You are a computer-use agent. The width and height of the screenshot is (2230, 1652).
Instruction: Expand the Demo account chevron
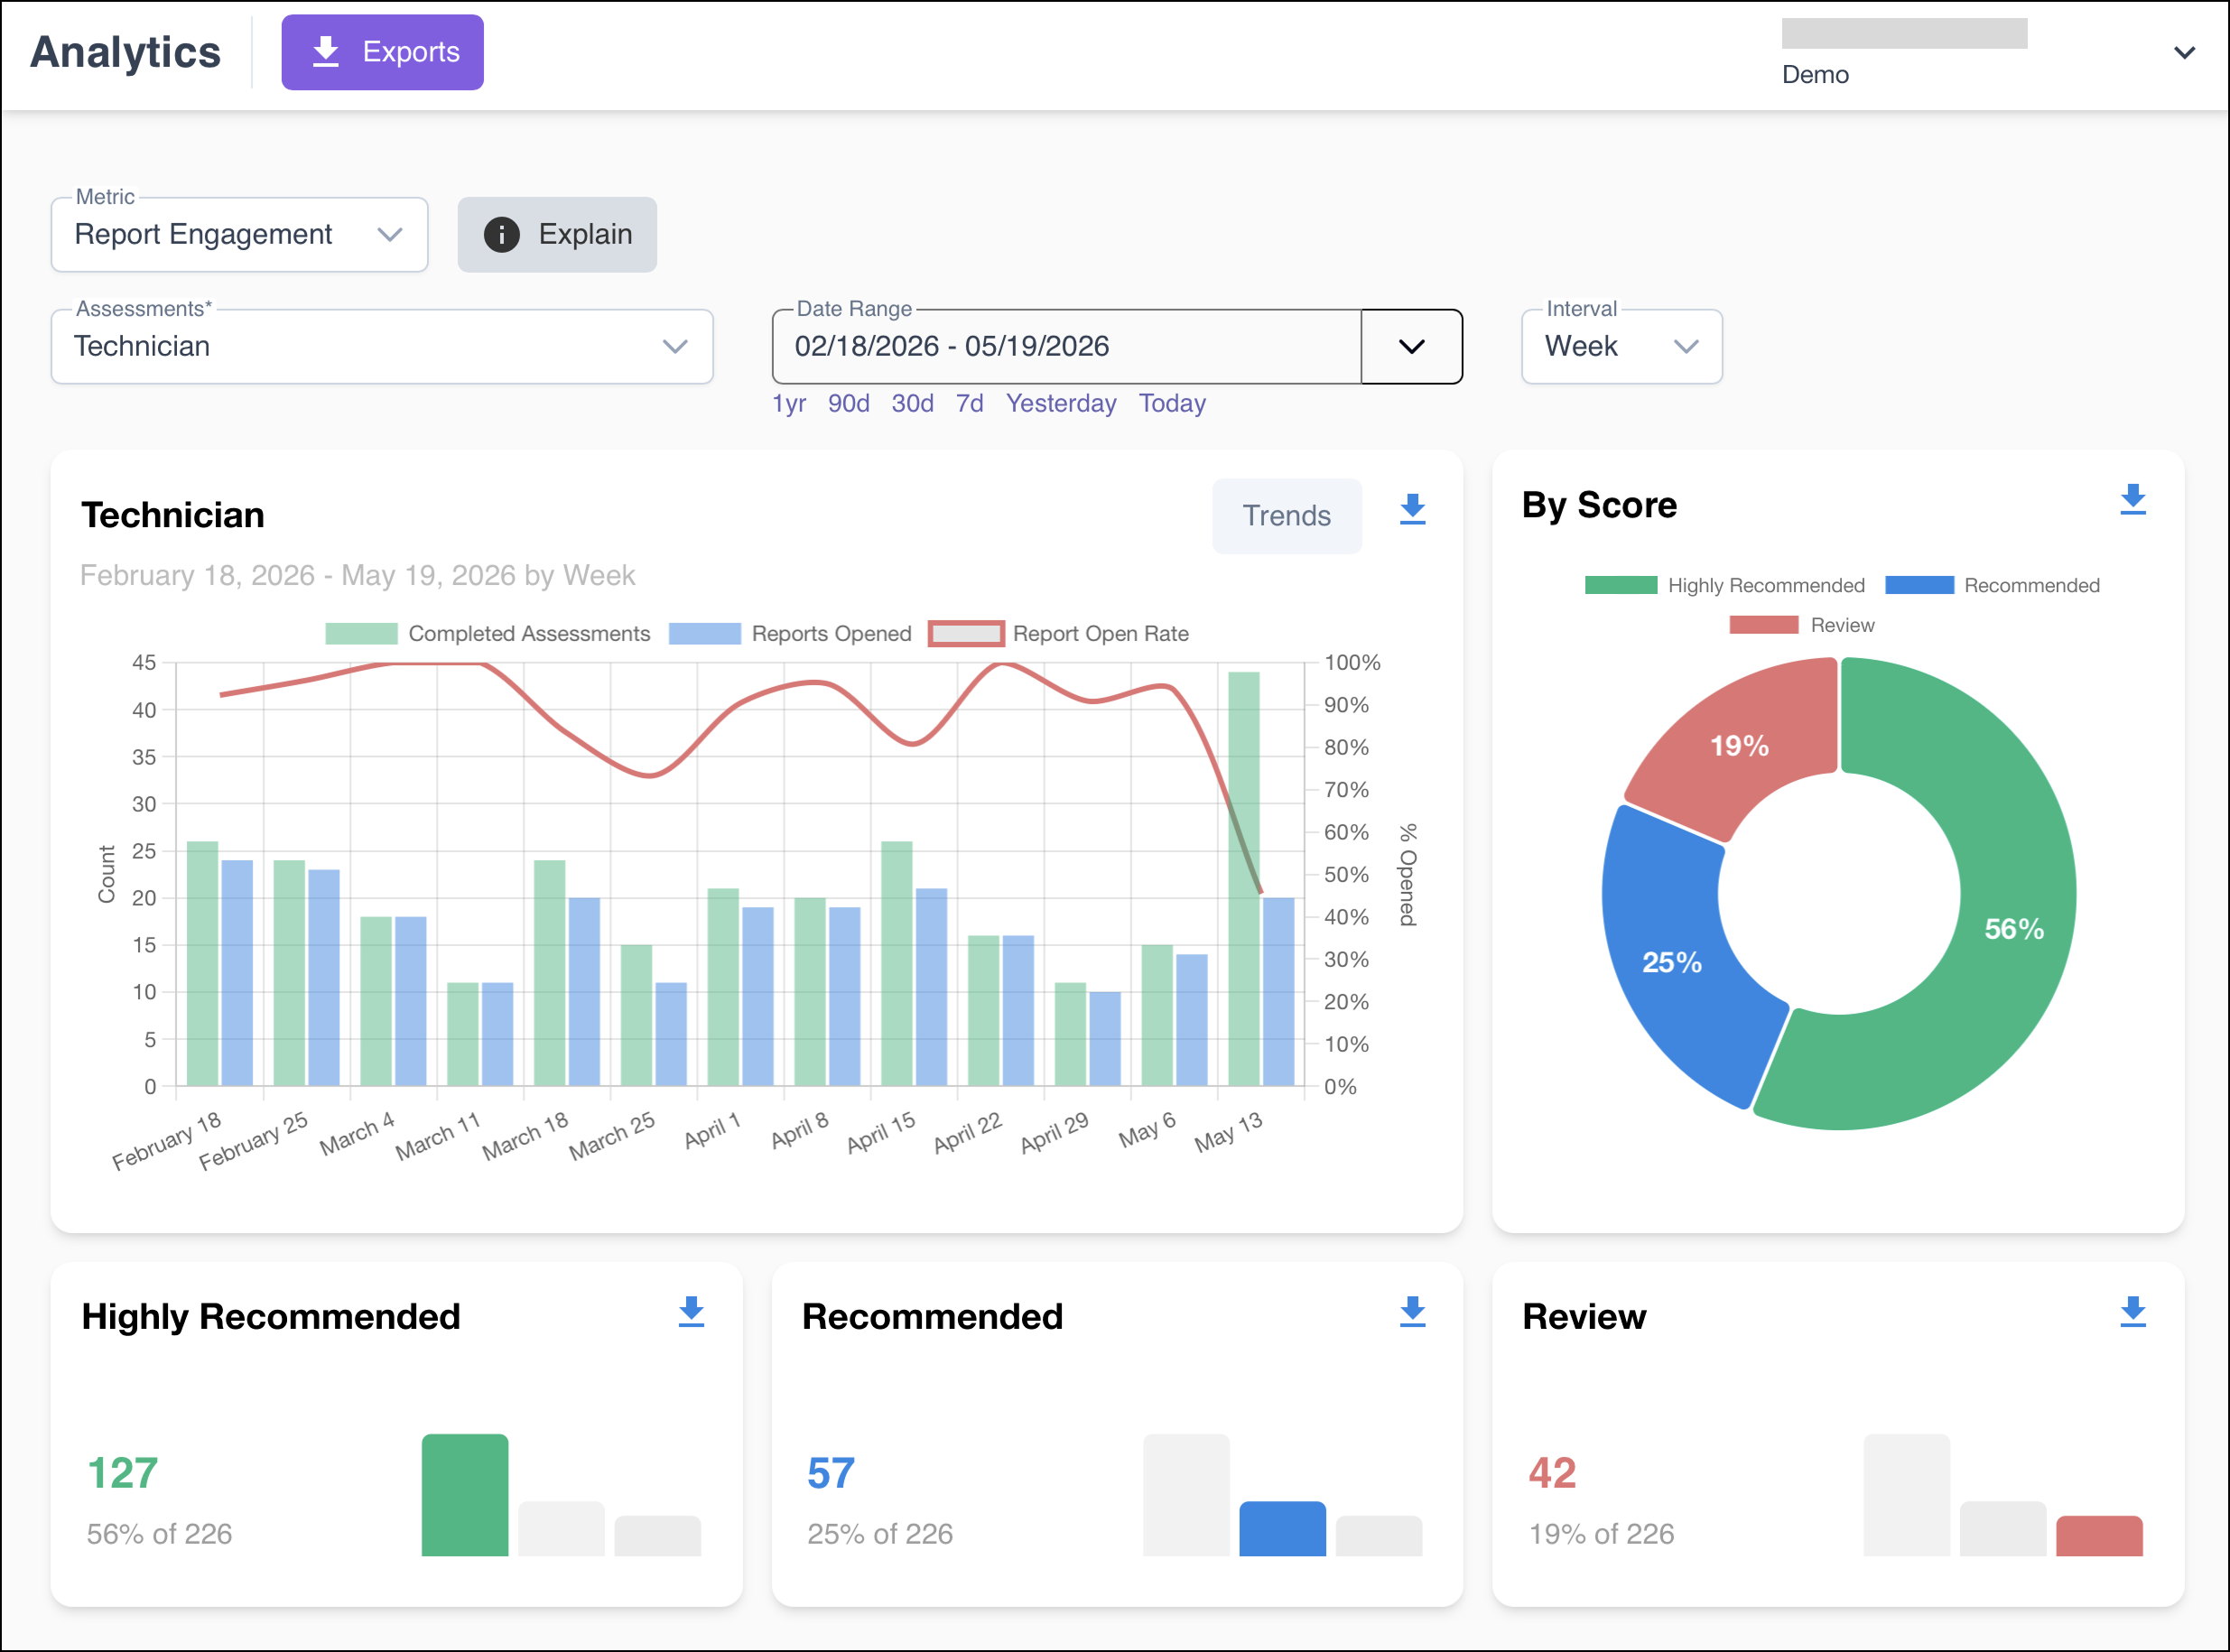point(2185,52)
